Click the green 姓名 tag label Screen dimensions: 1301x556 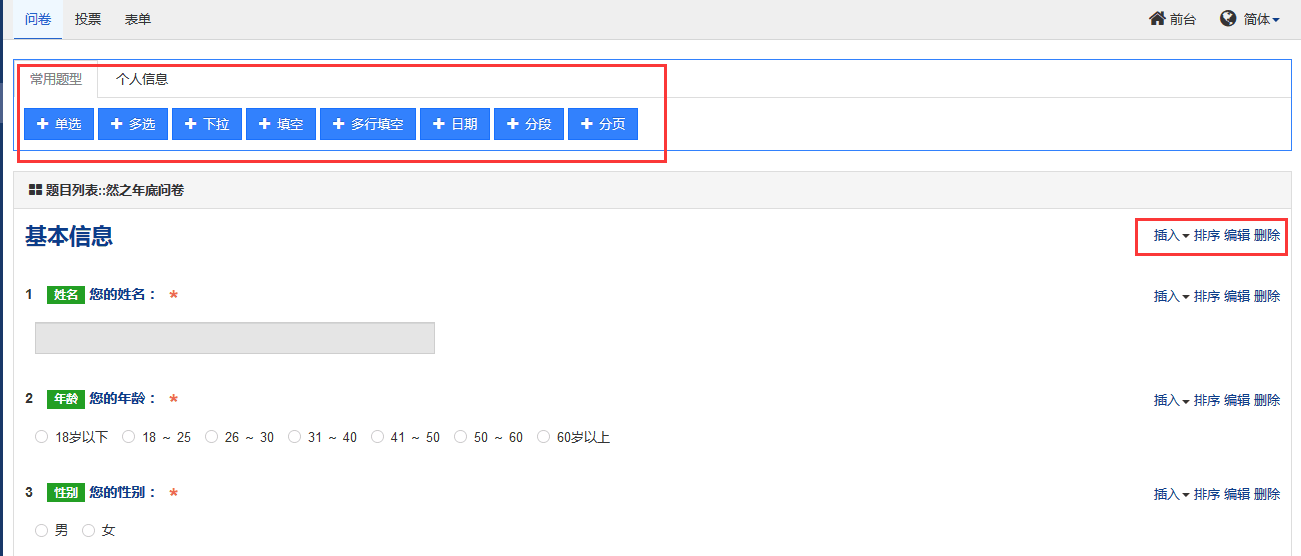pyautogui.click(x=66, y=295)
